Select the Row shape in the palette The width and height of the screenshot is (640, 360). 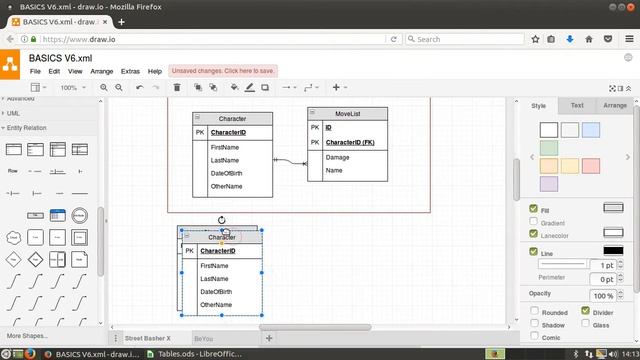[13, 171]
